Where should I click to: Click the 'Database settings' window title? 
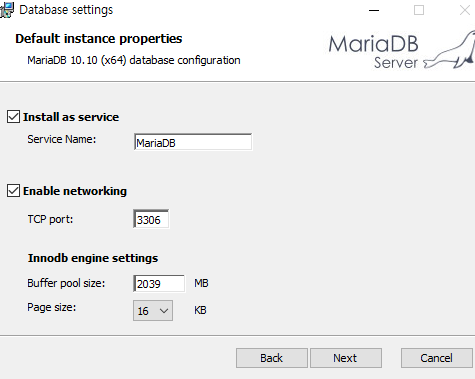tap(66, 10)
